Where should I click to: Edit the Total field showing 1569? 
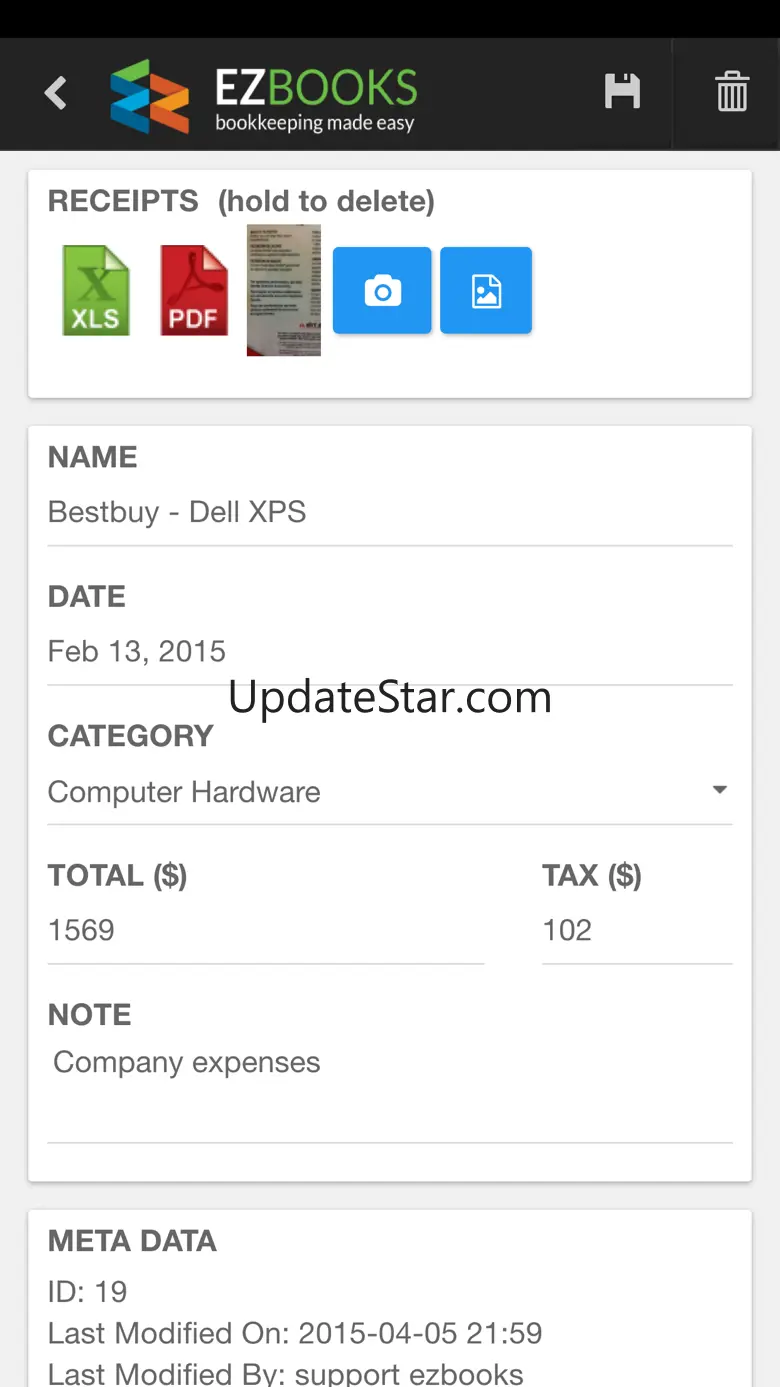click(x=266, y=931)
